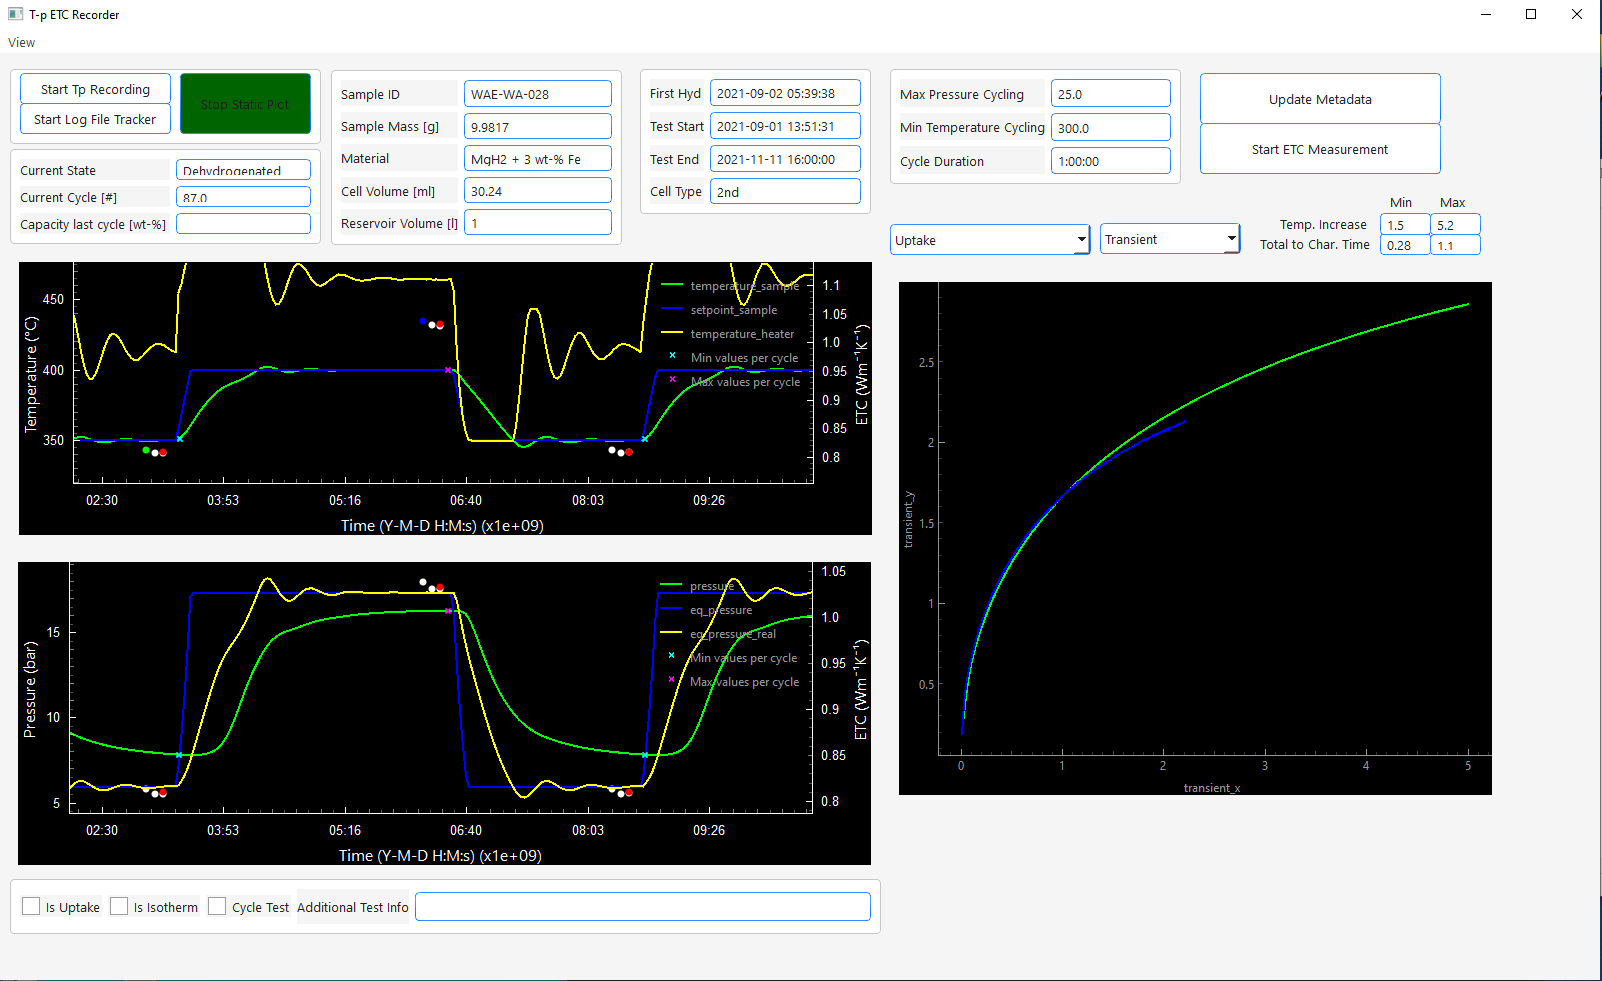Click the Start Log File Tracker button
Viewport: 1602px width, 981px height.
click(x=94, y=119)
